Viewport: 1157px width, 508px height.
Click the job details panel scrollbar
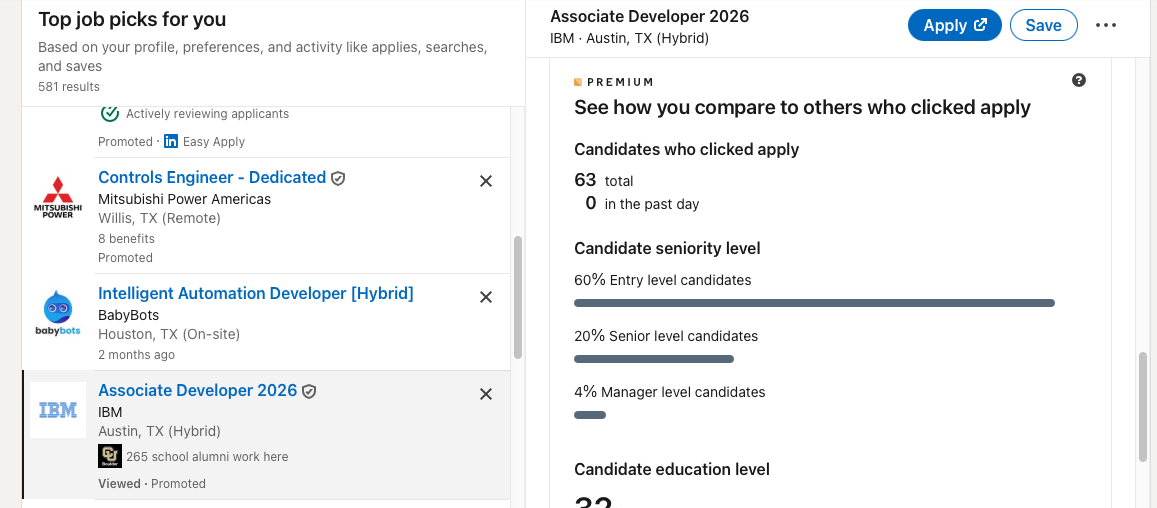1143,406
